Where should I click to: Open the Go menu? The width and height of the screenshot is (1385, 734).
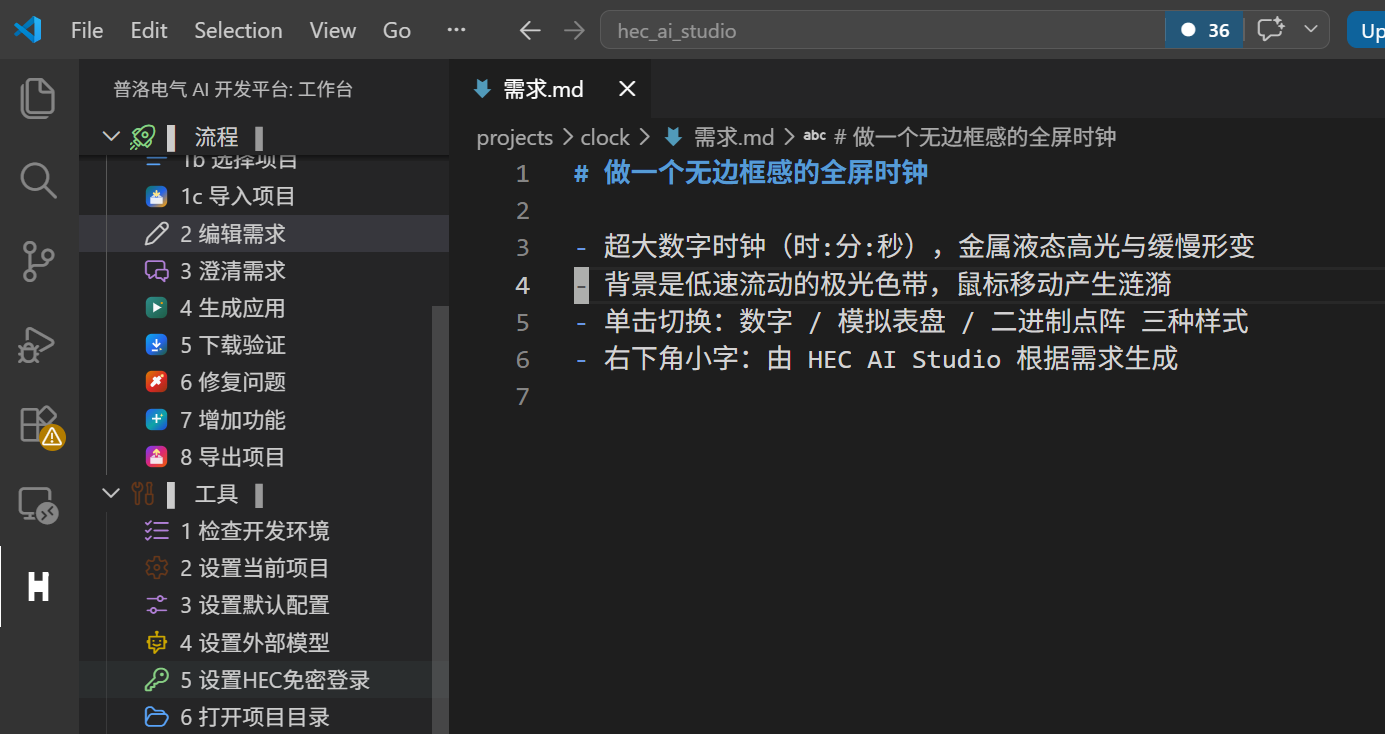(x=397, y=30)
